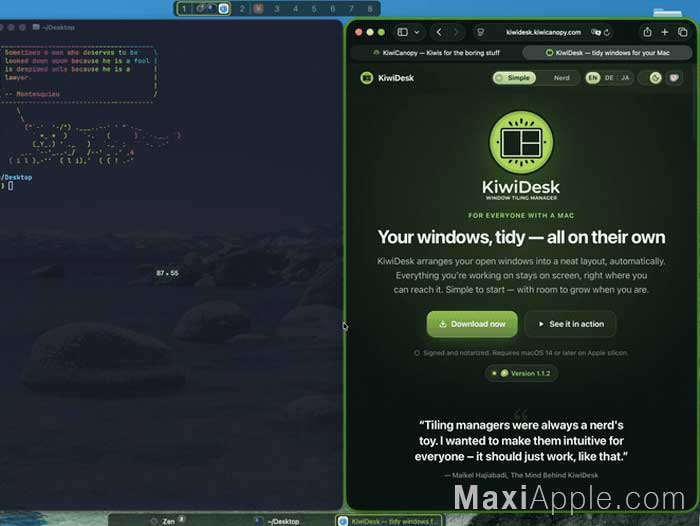
Task: Click the Maikel Hajiabadi attribution line
Action: click(521, 475)
